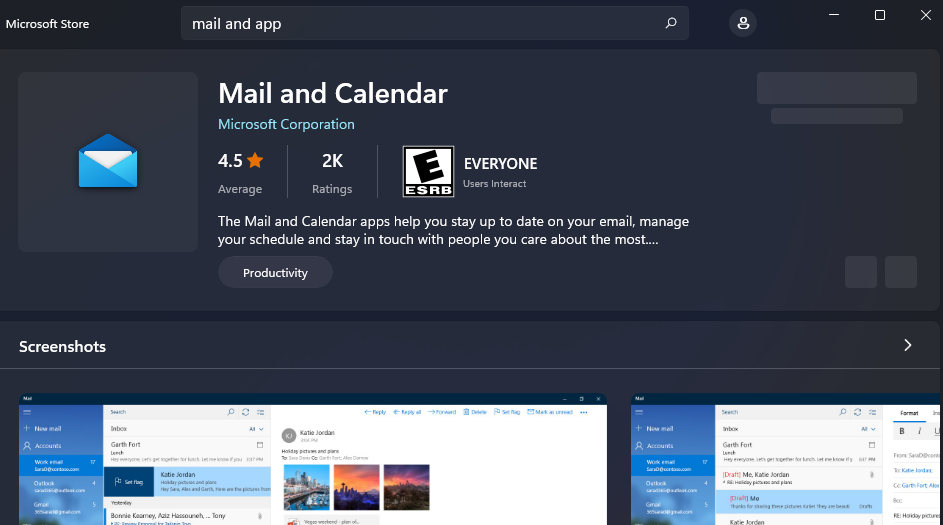This screenshot has height=525, width=943.
Task: Open the Microsoft Corporation publisher link
Action: coord(286,124)
